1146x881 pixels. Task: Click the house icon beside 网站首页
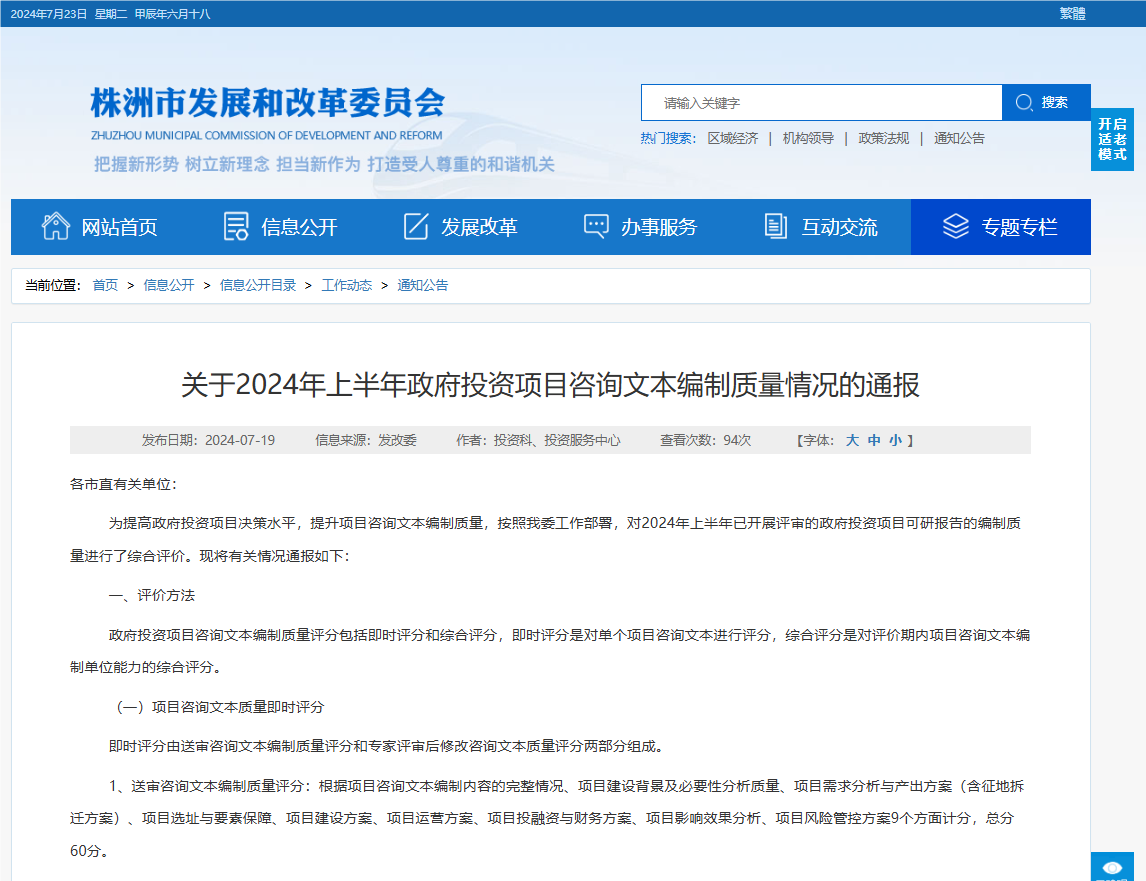click(x=56, y=226)
